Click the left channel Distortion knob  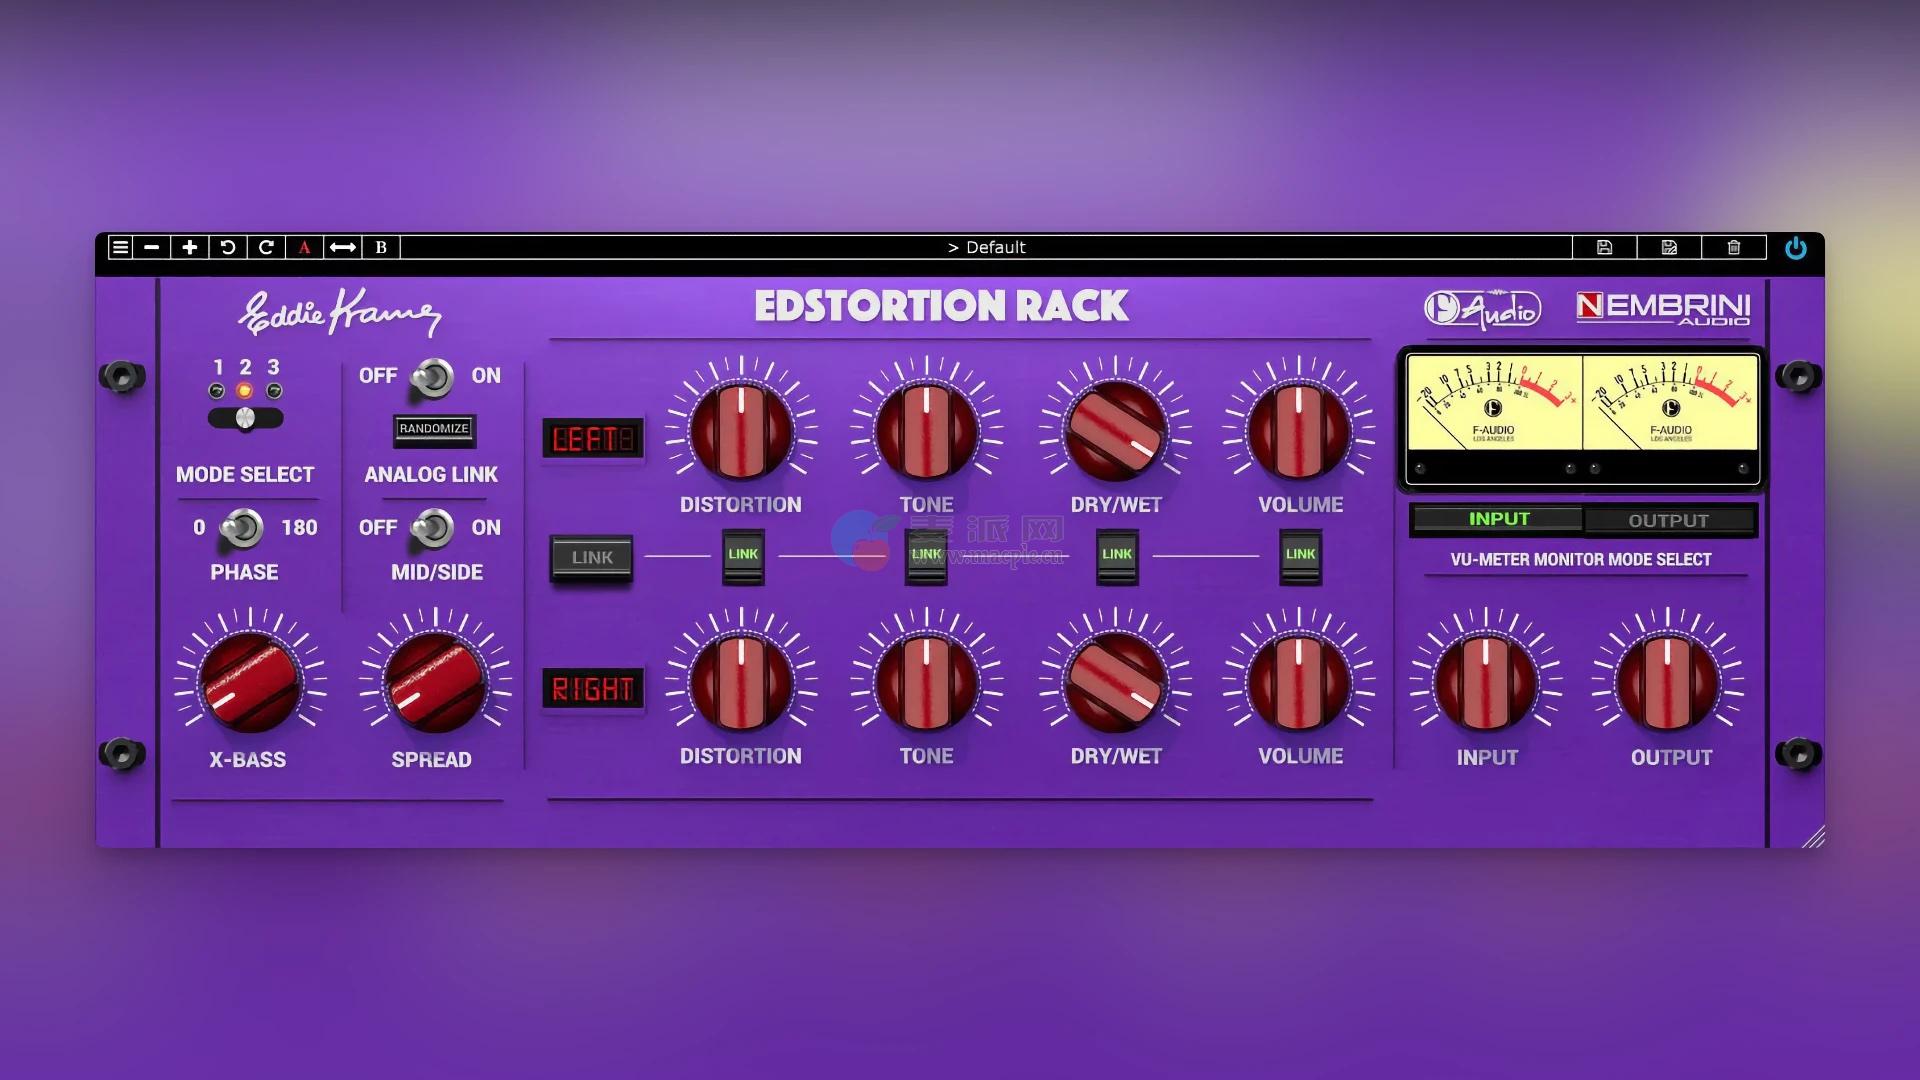(741, 432)
